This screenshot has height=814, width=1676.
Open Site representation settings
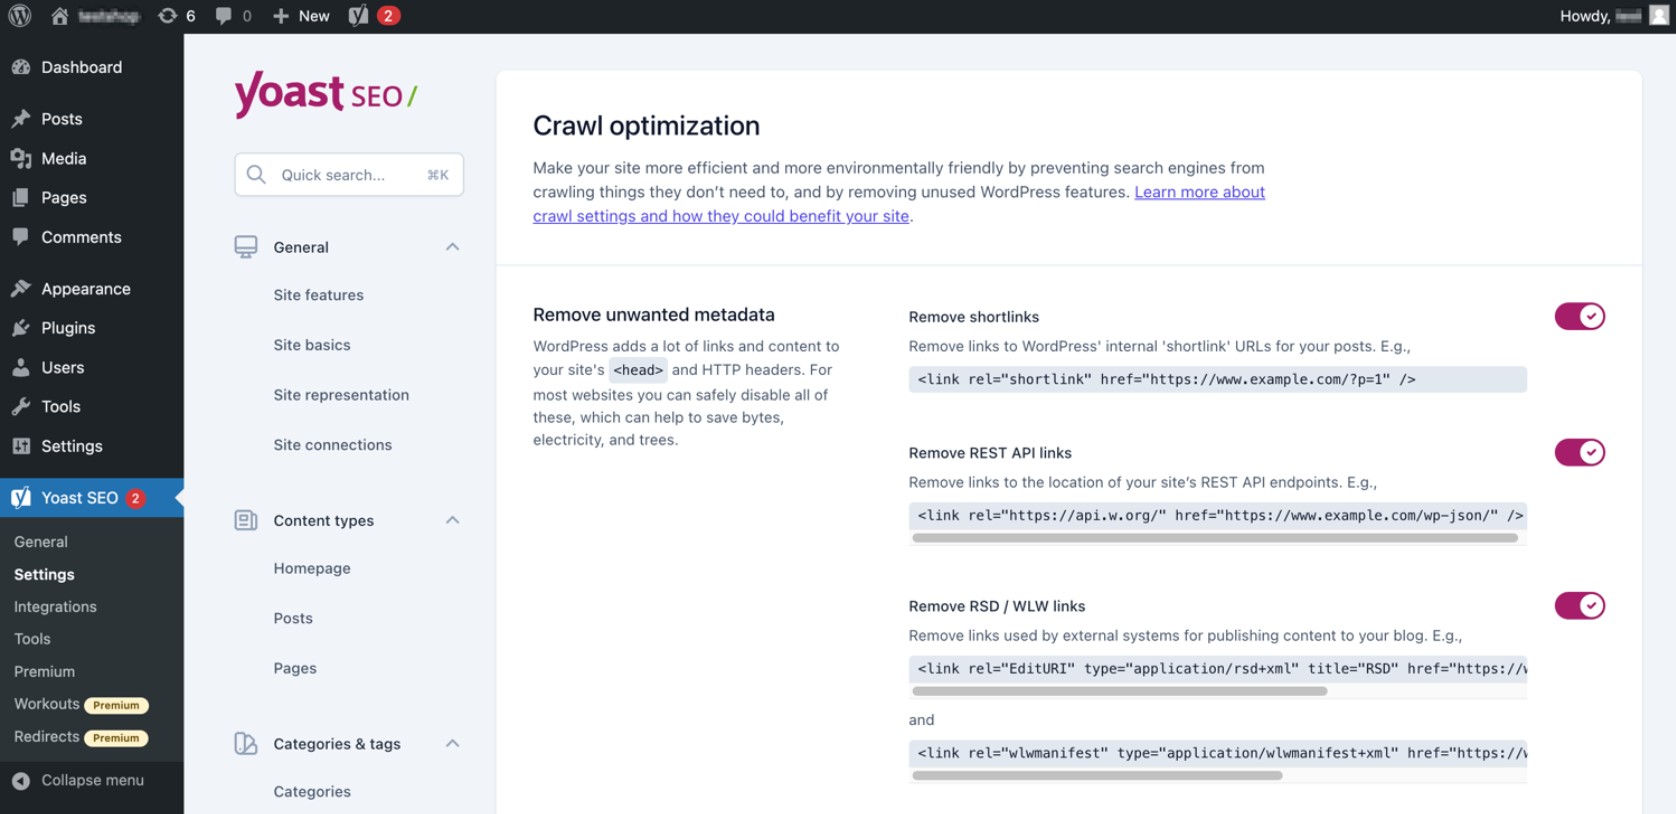[341, 395]
